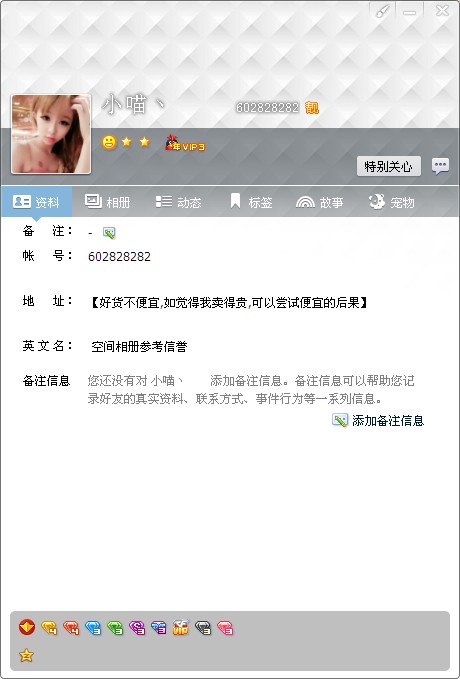Image resolution: width=460 pixels, height=679 pixels.
Task: Click the purple S diamond badge
Action: (137, 627)
